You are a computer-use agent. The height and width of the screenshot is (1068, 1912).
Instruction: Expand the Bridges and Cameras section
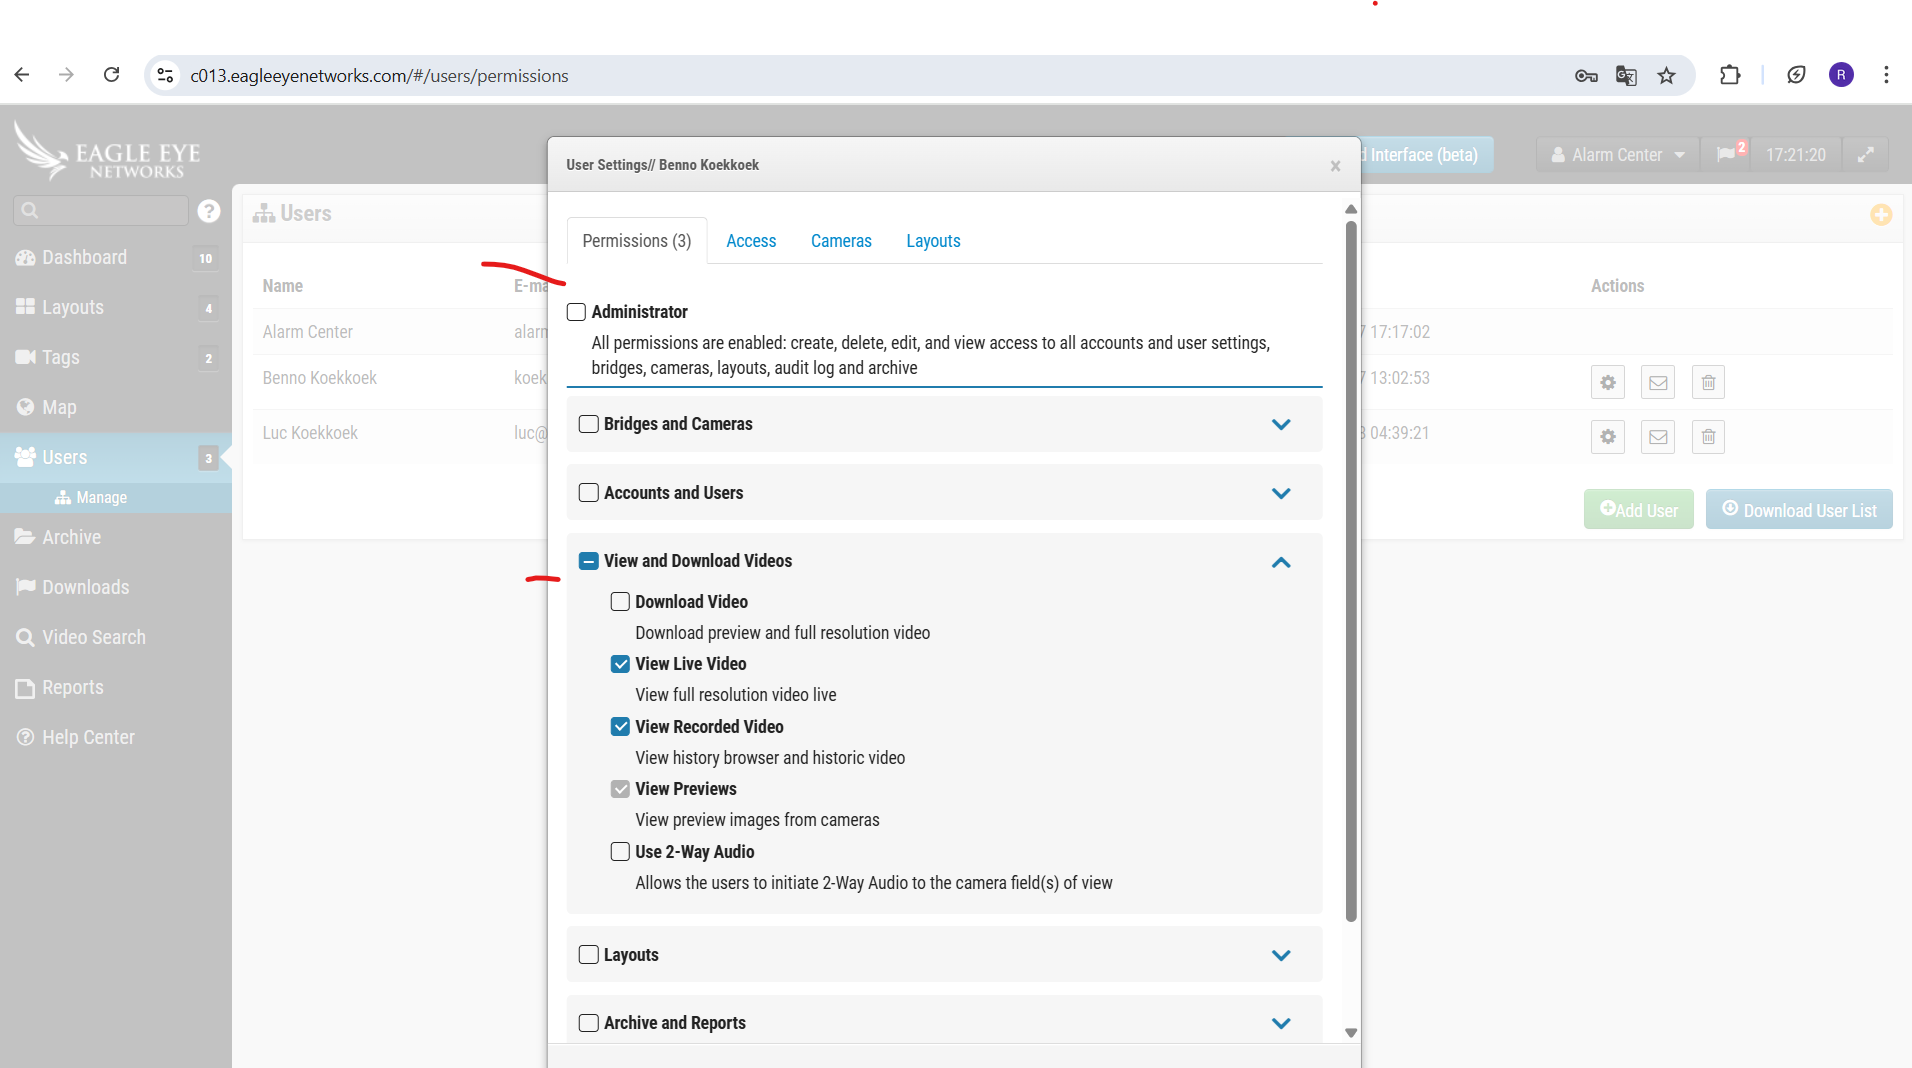pos(1281,424)
